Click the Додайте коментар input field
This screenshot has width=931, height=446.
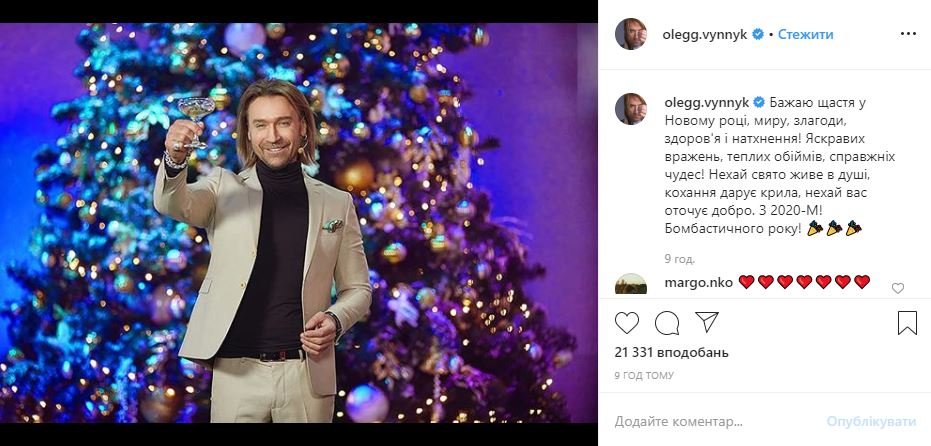coord(700,420)
